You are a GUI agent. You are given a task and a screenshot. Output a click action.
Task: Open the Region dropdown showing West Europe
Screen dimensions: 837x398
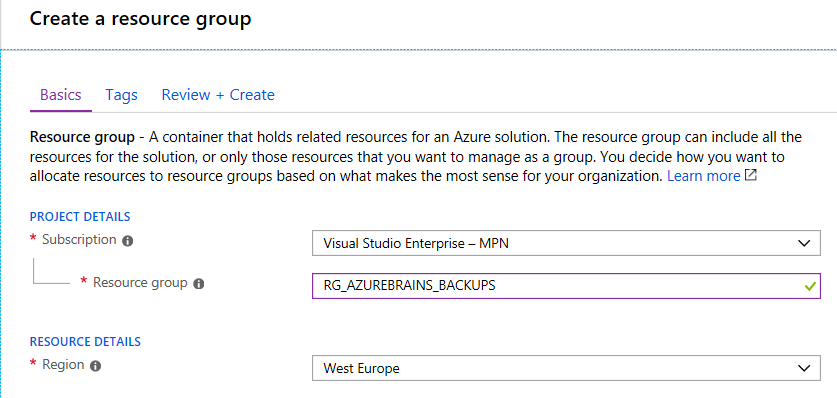click(566, 368)
